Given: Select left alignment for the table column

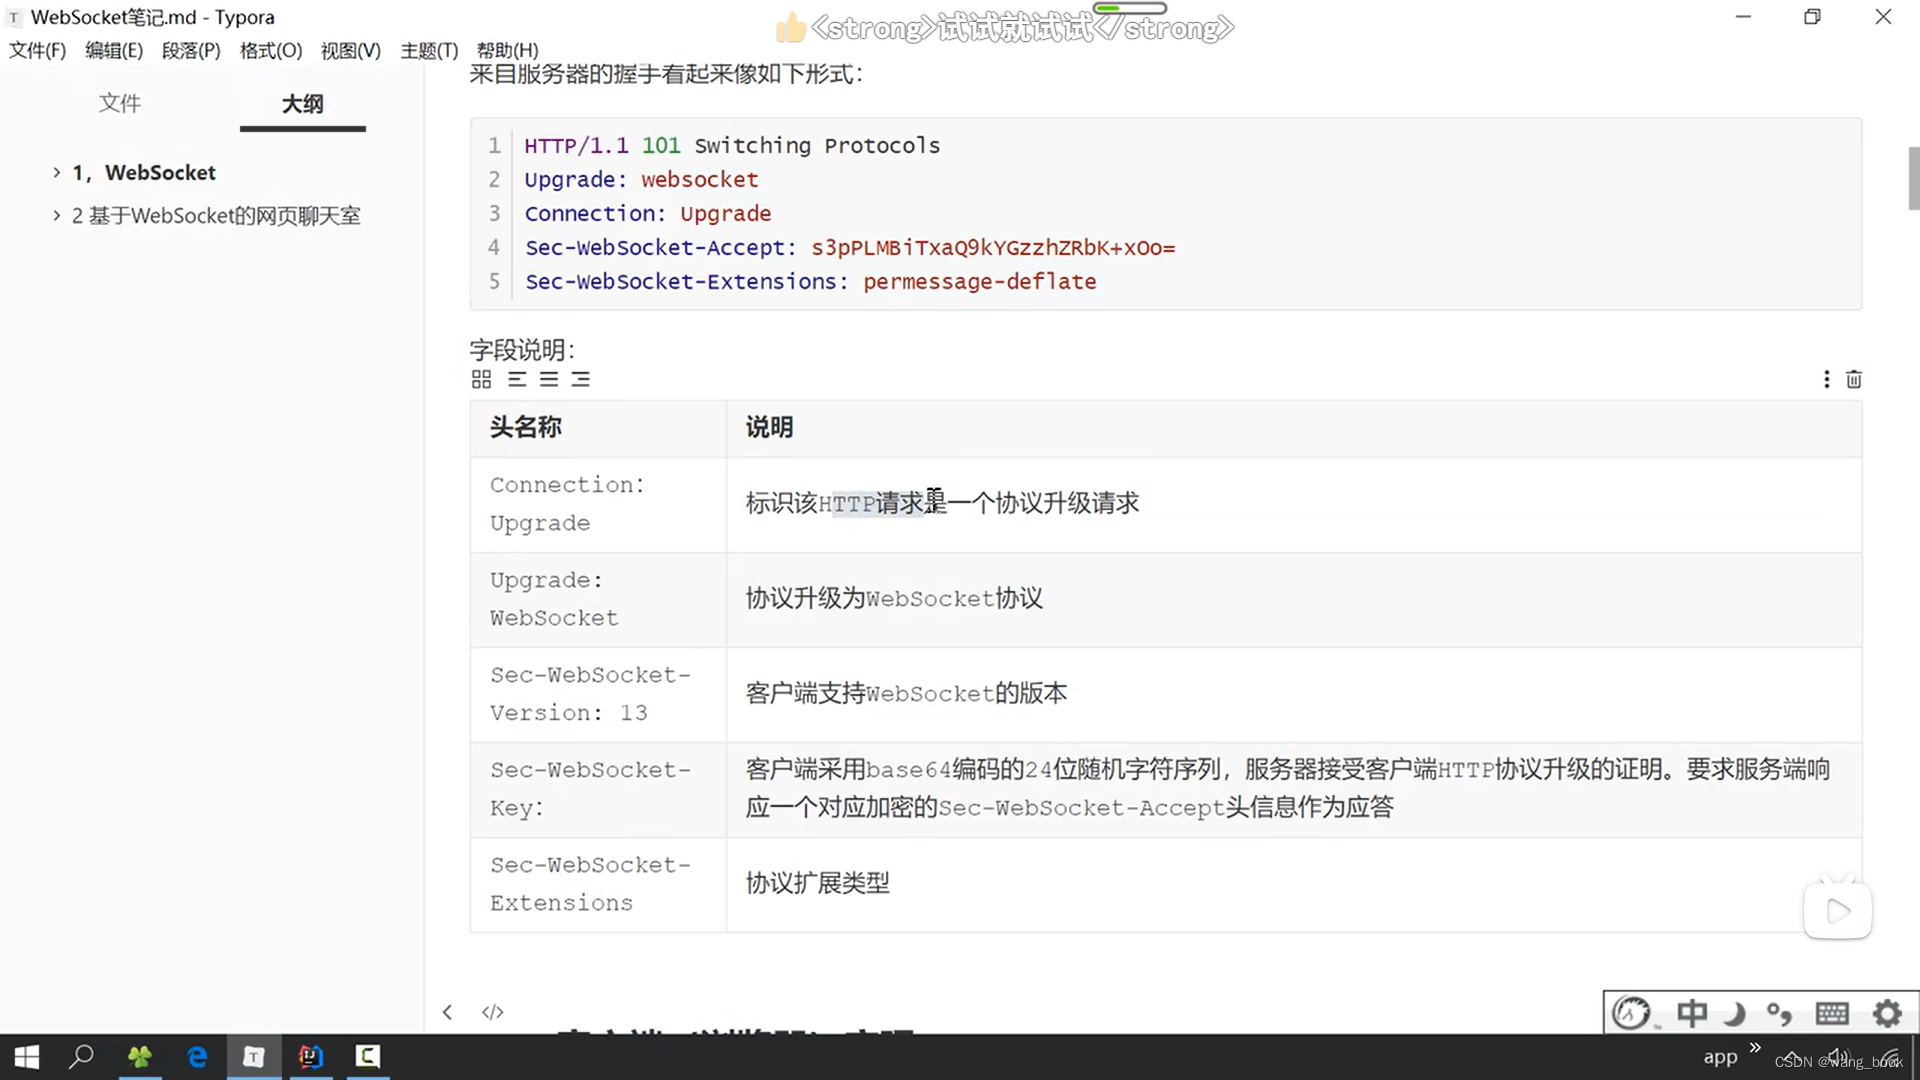Looking at the screenshot, I should (x=516, y=378).
